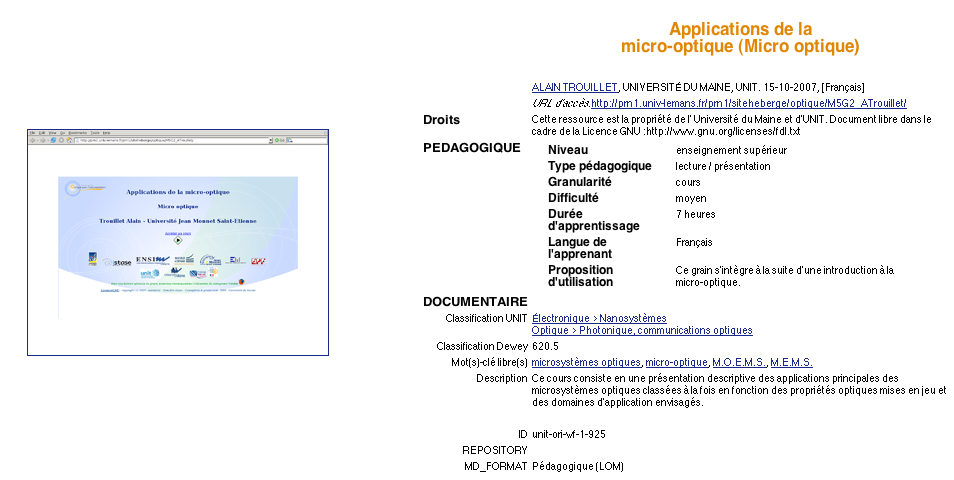Select the Niveau value enseignement supérieur
Image resolution: width=954 pixels, height=480 pixels.
click(731, 150)
